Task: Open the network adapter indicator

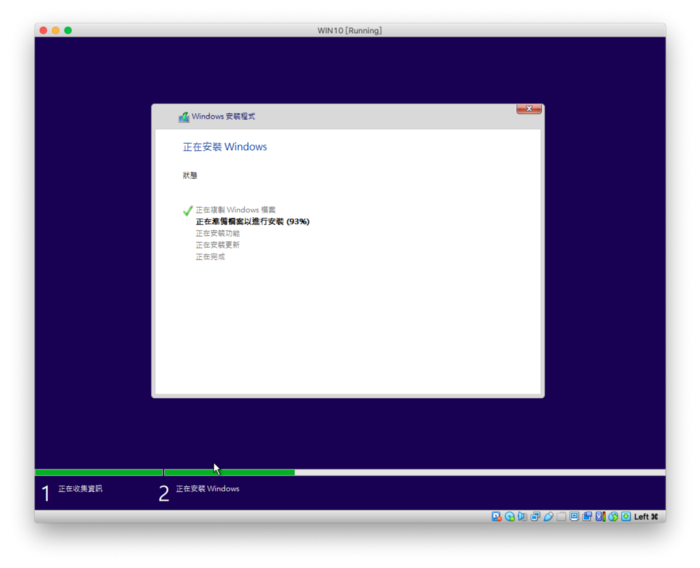Action: pos(535,516)
